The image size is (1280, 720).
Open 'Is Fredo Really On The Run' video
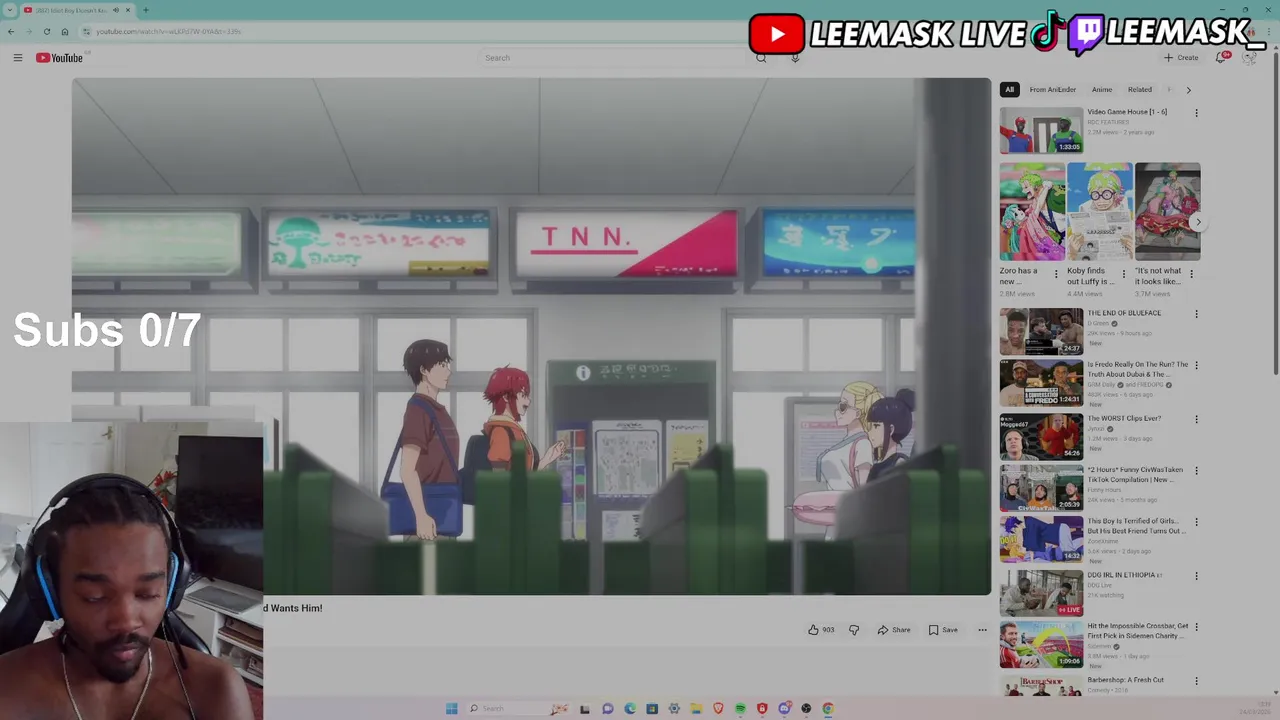pyautogui.click(x=1041, y=382)
